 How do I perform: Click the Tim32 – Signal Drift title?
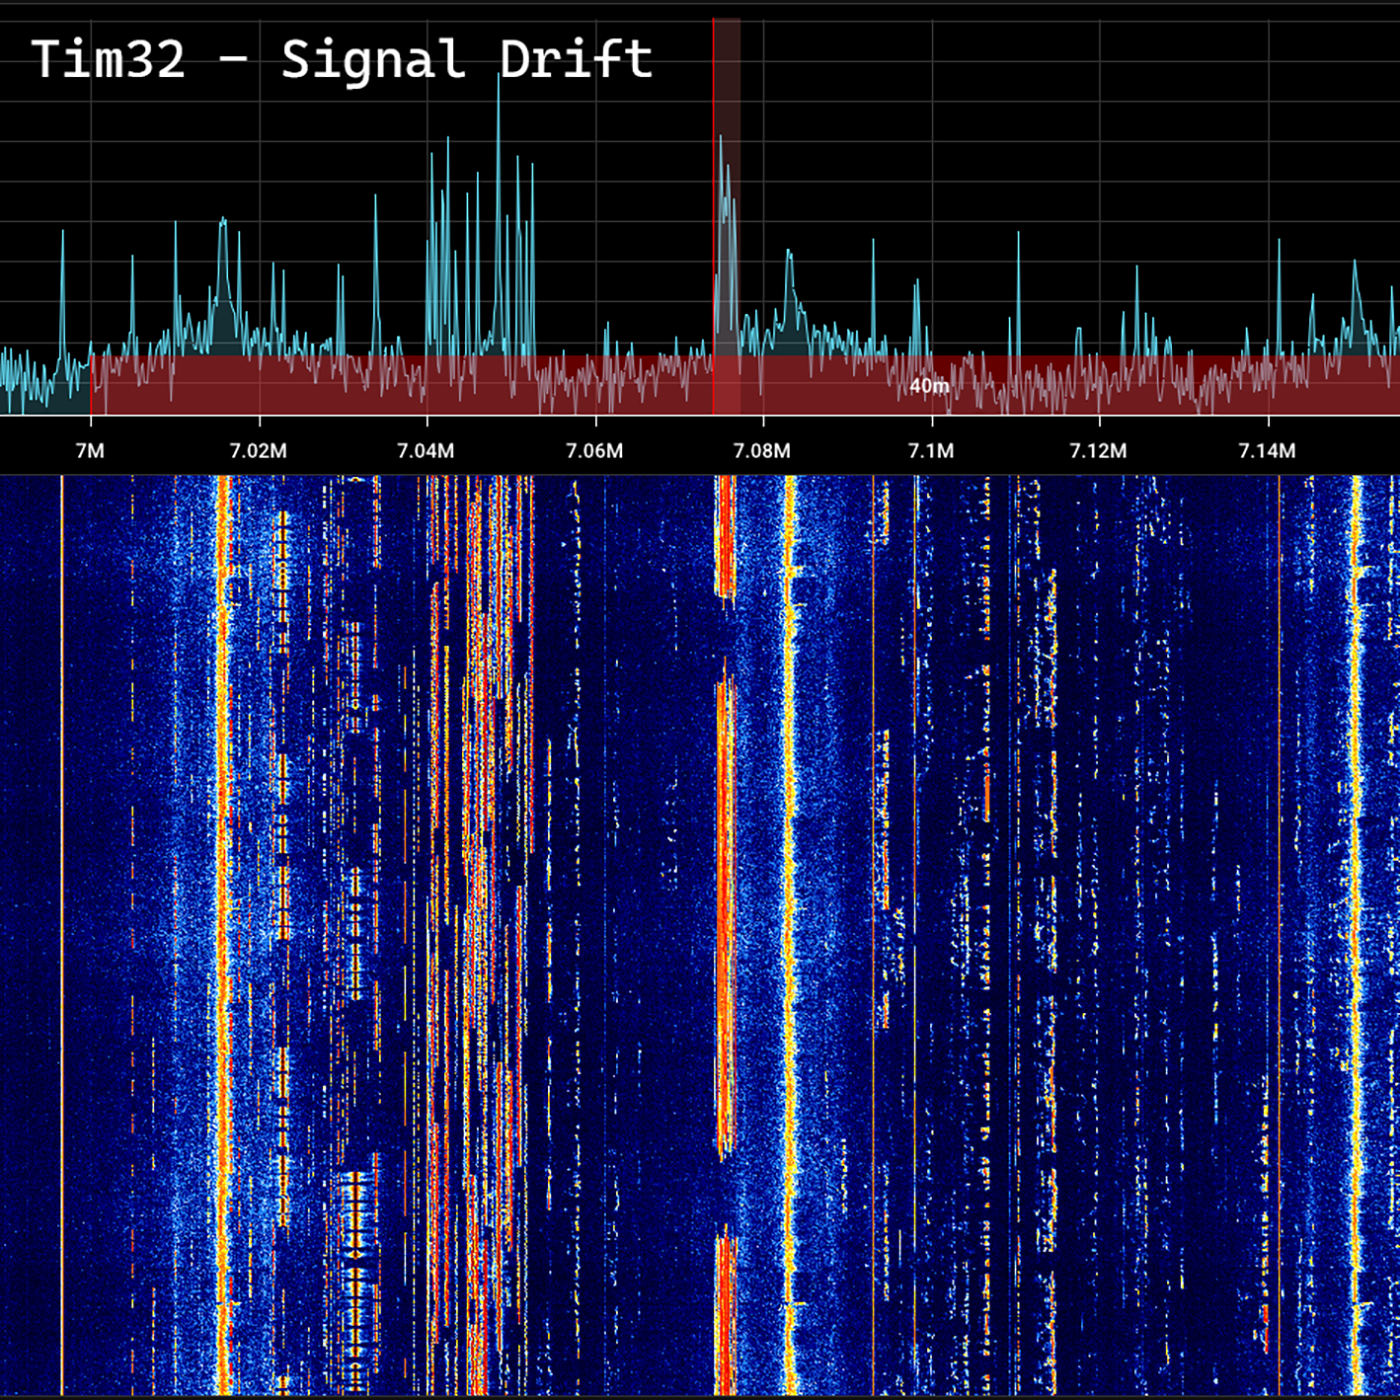[342, 59]
